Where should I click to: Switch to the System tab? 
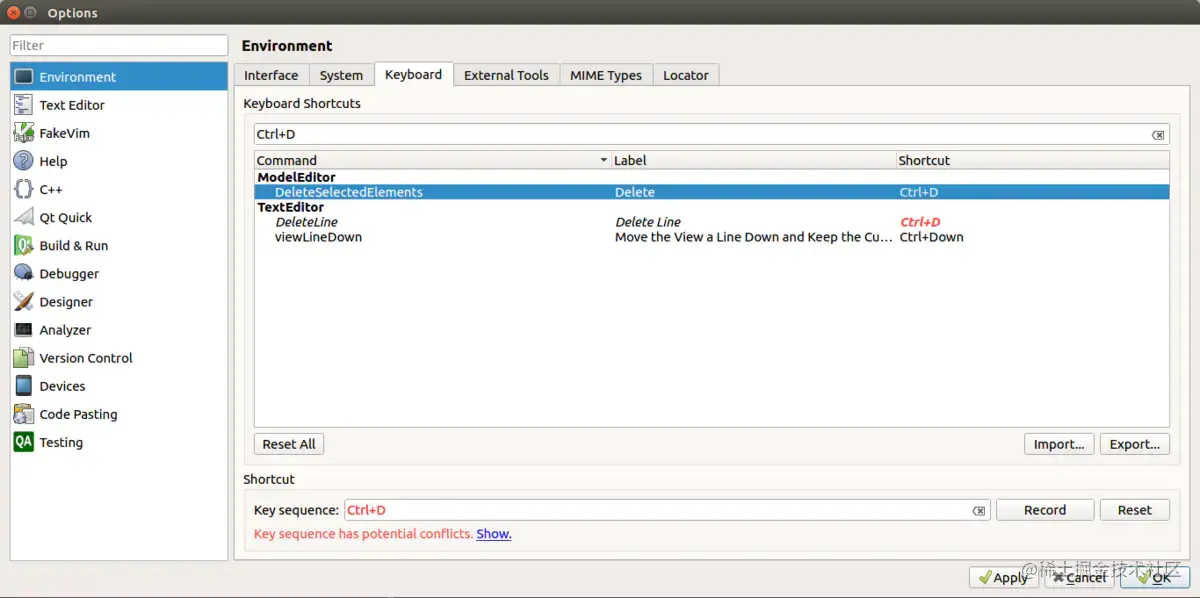coord(341,75)
